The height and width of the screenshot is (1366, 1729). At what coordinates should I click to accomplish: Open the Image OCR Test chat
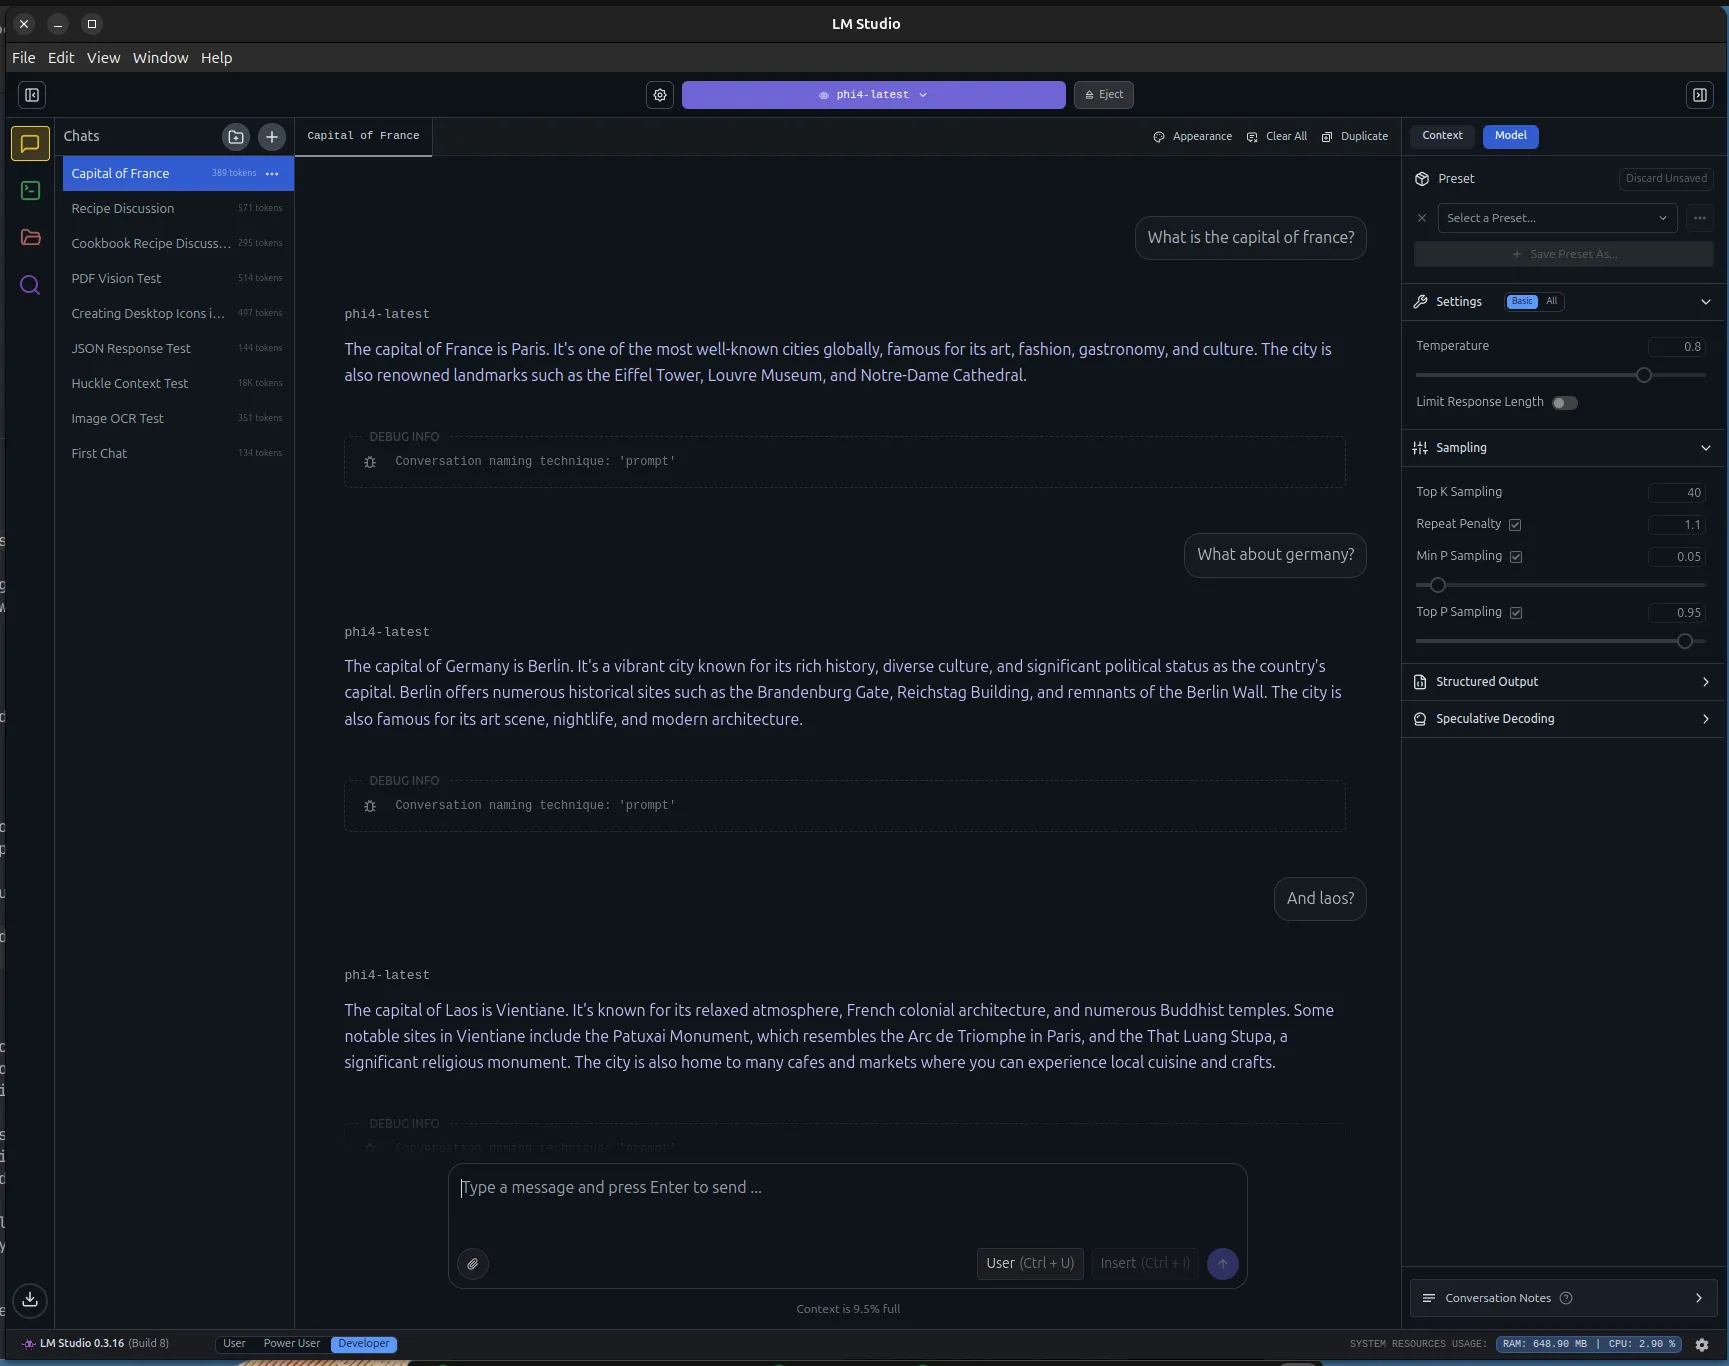coord(178,419)
